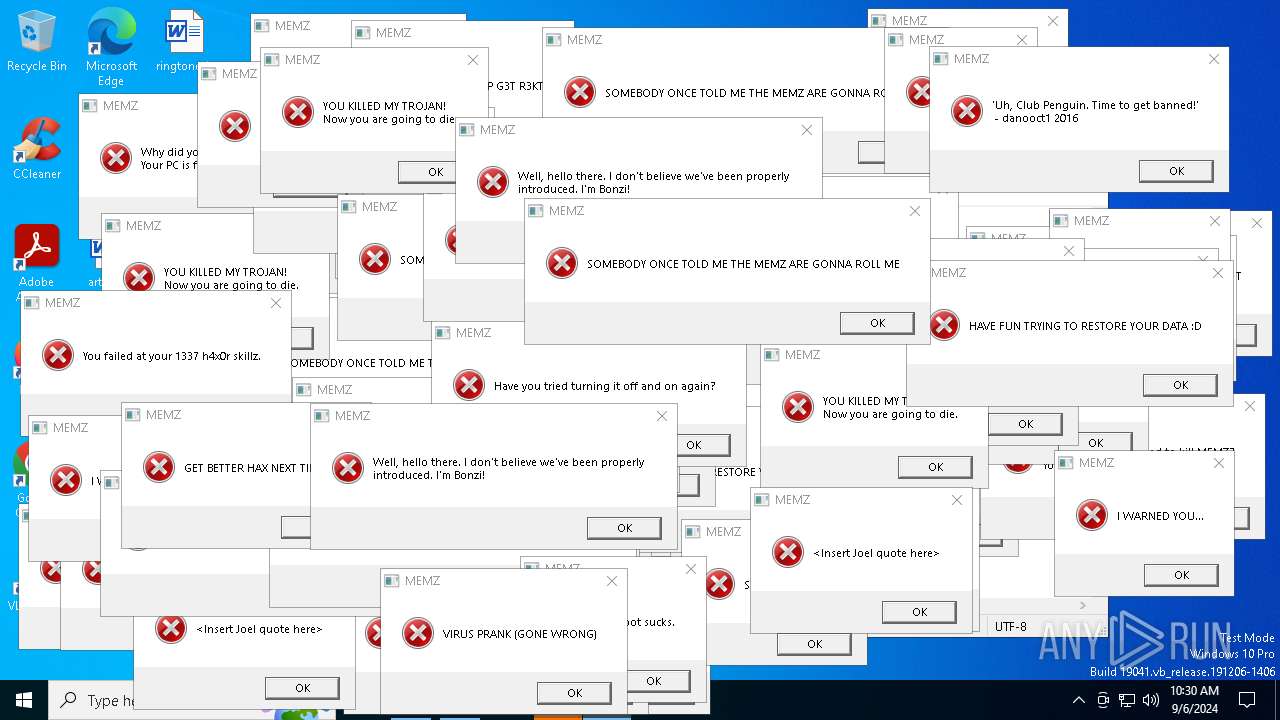Click error icon in fully visible 'SOMEBODY ONCE TOLD ME' dialog
The image size is (1280, 720).
click(562, 263)
